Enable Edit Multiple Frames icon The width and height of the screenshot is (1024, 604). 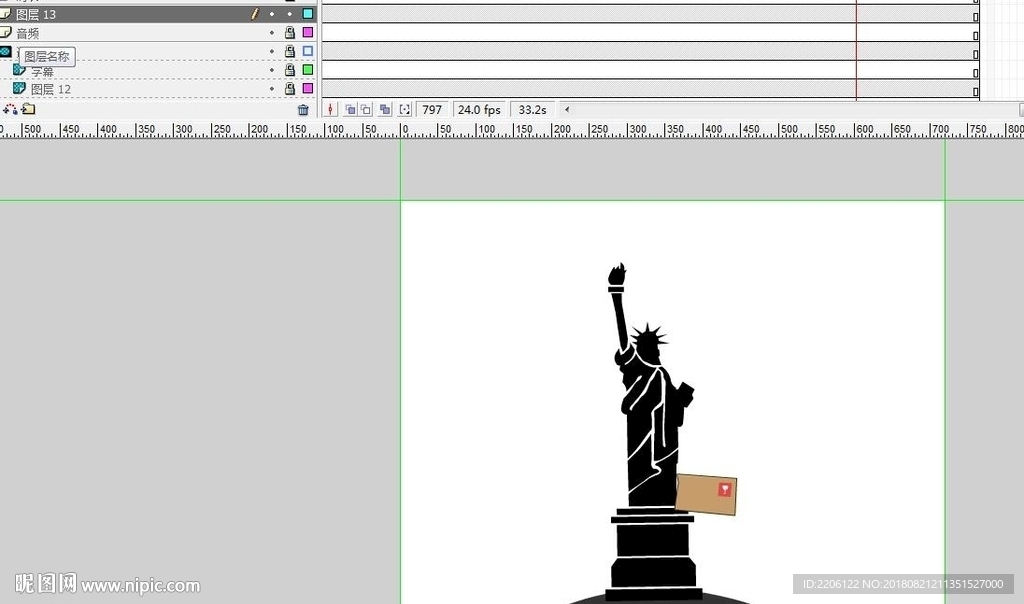click(x=385, y=110)
